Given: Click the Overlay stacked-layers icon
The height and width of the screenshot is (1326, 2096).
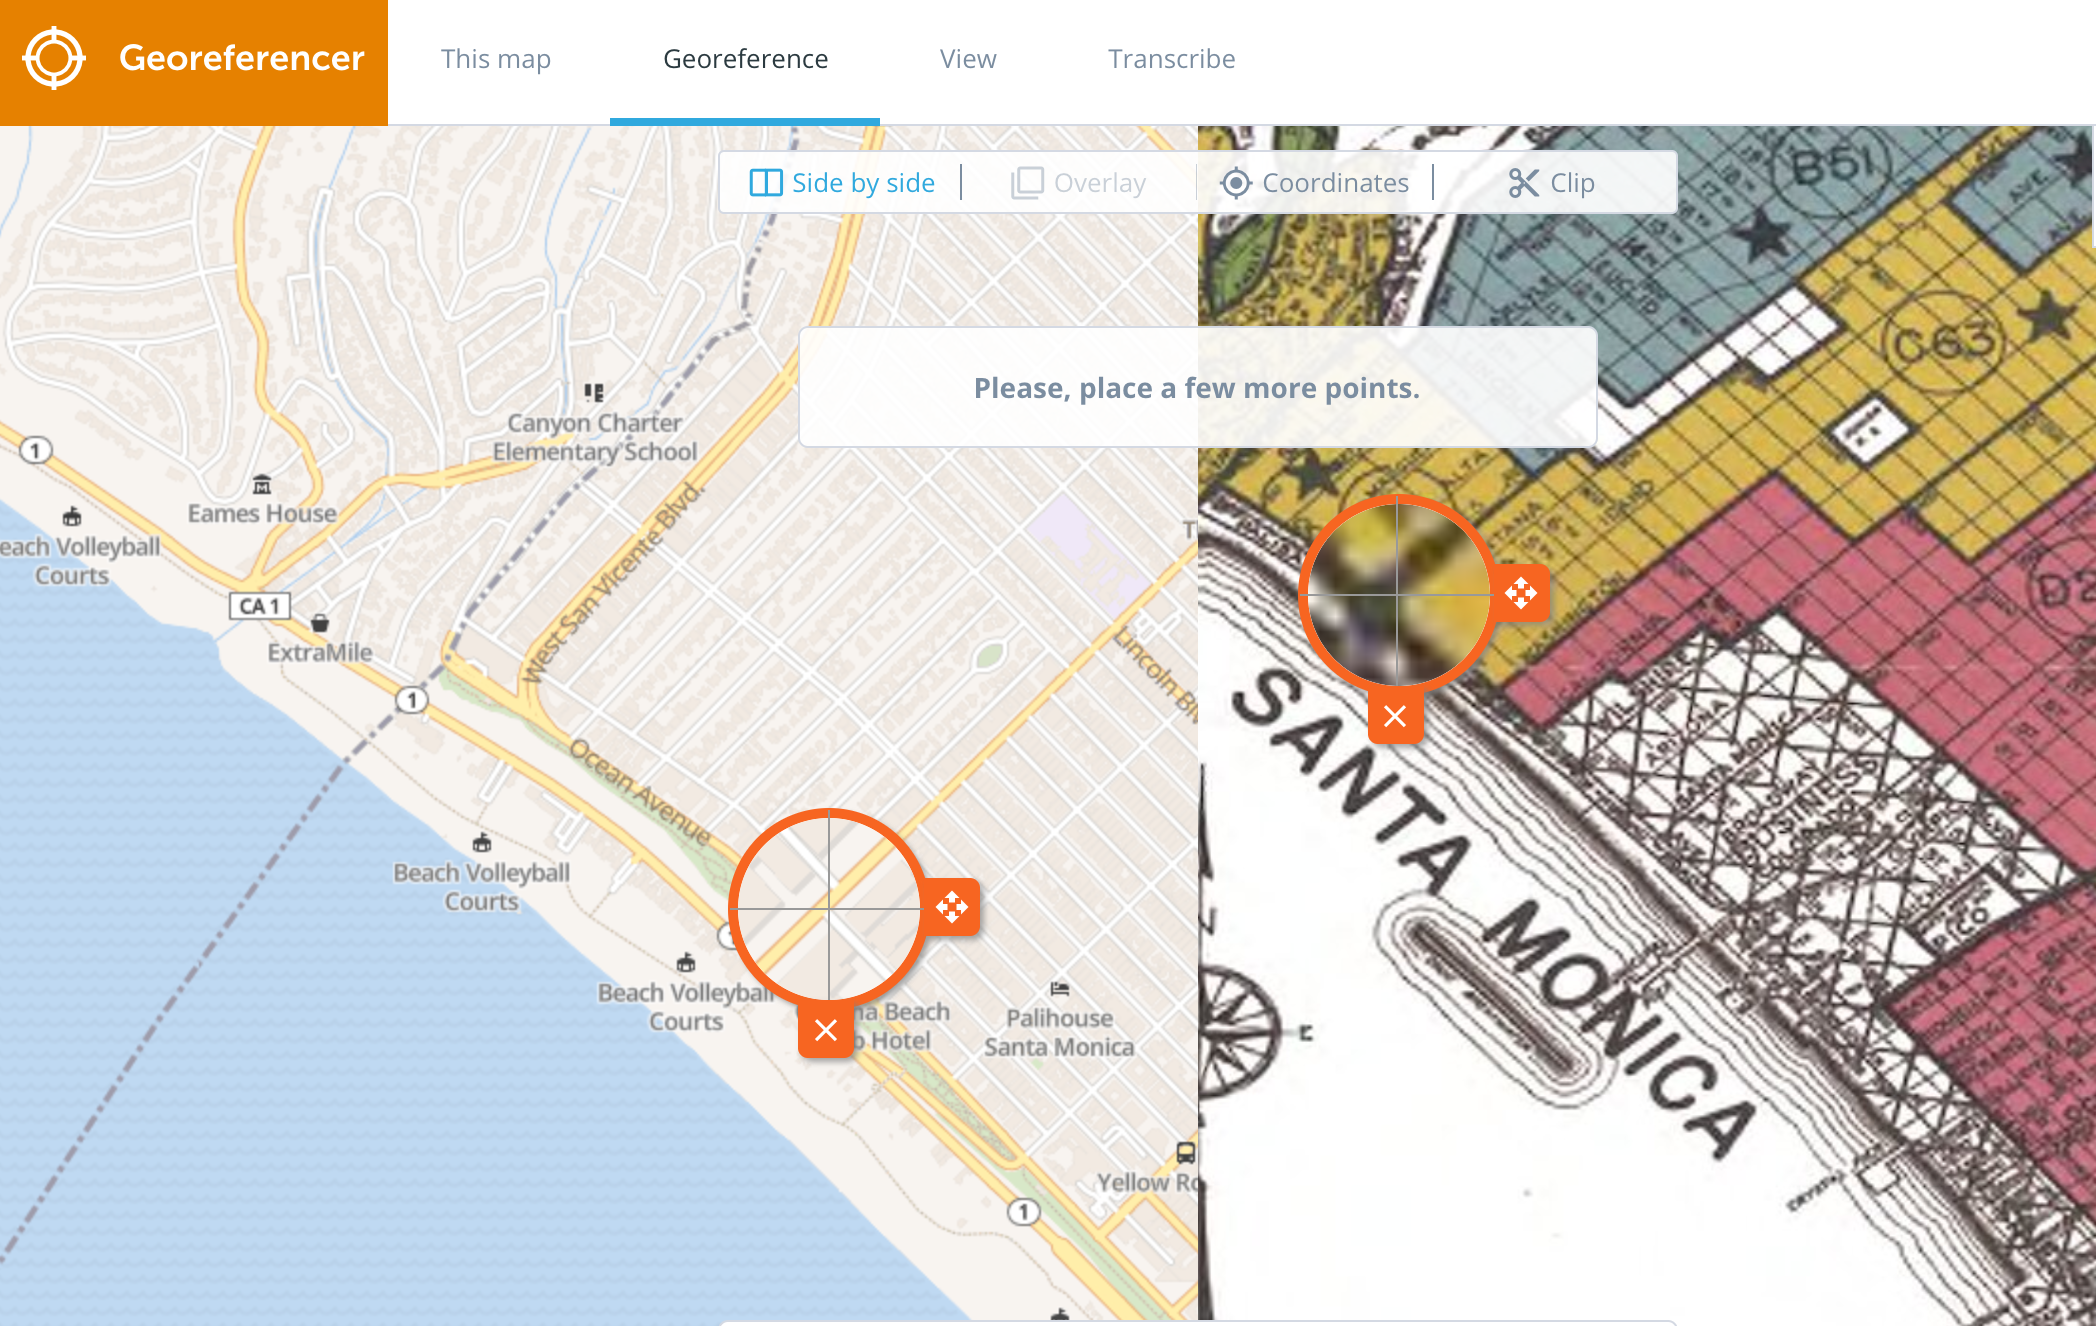Looking at the screenshot, I should coord(1027,183).
